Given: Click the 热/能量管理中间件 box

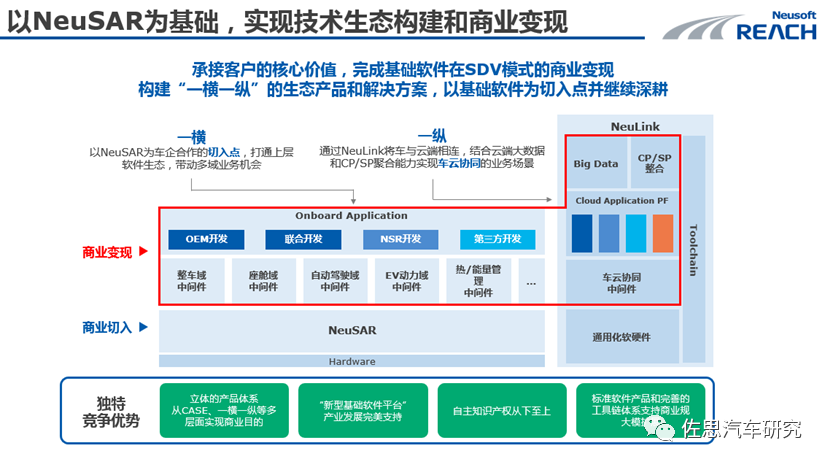Looking at the screenshot, I should [478, 280].
